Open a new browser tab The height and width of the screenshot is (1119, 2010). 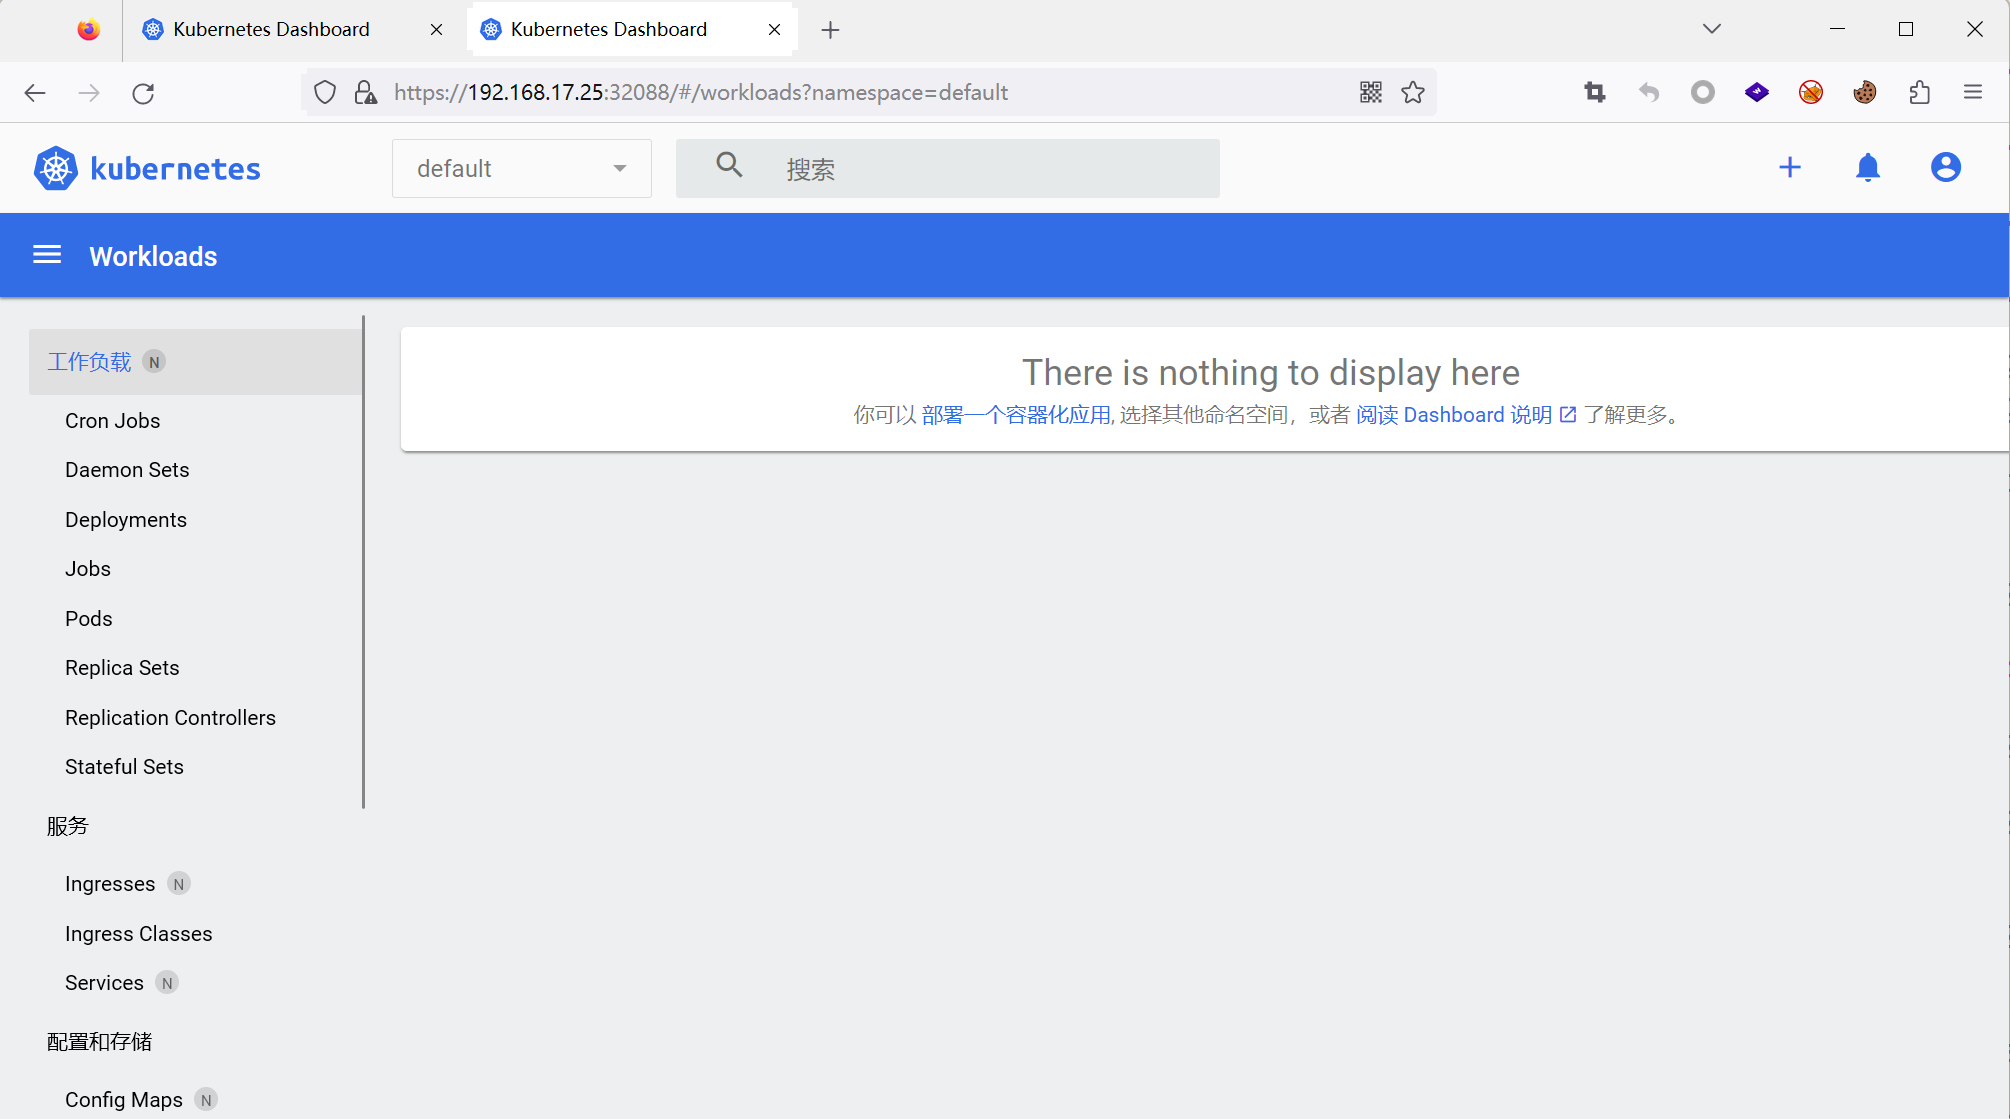tap(830, 30)
